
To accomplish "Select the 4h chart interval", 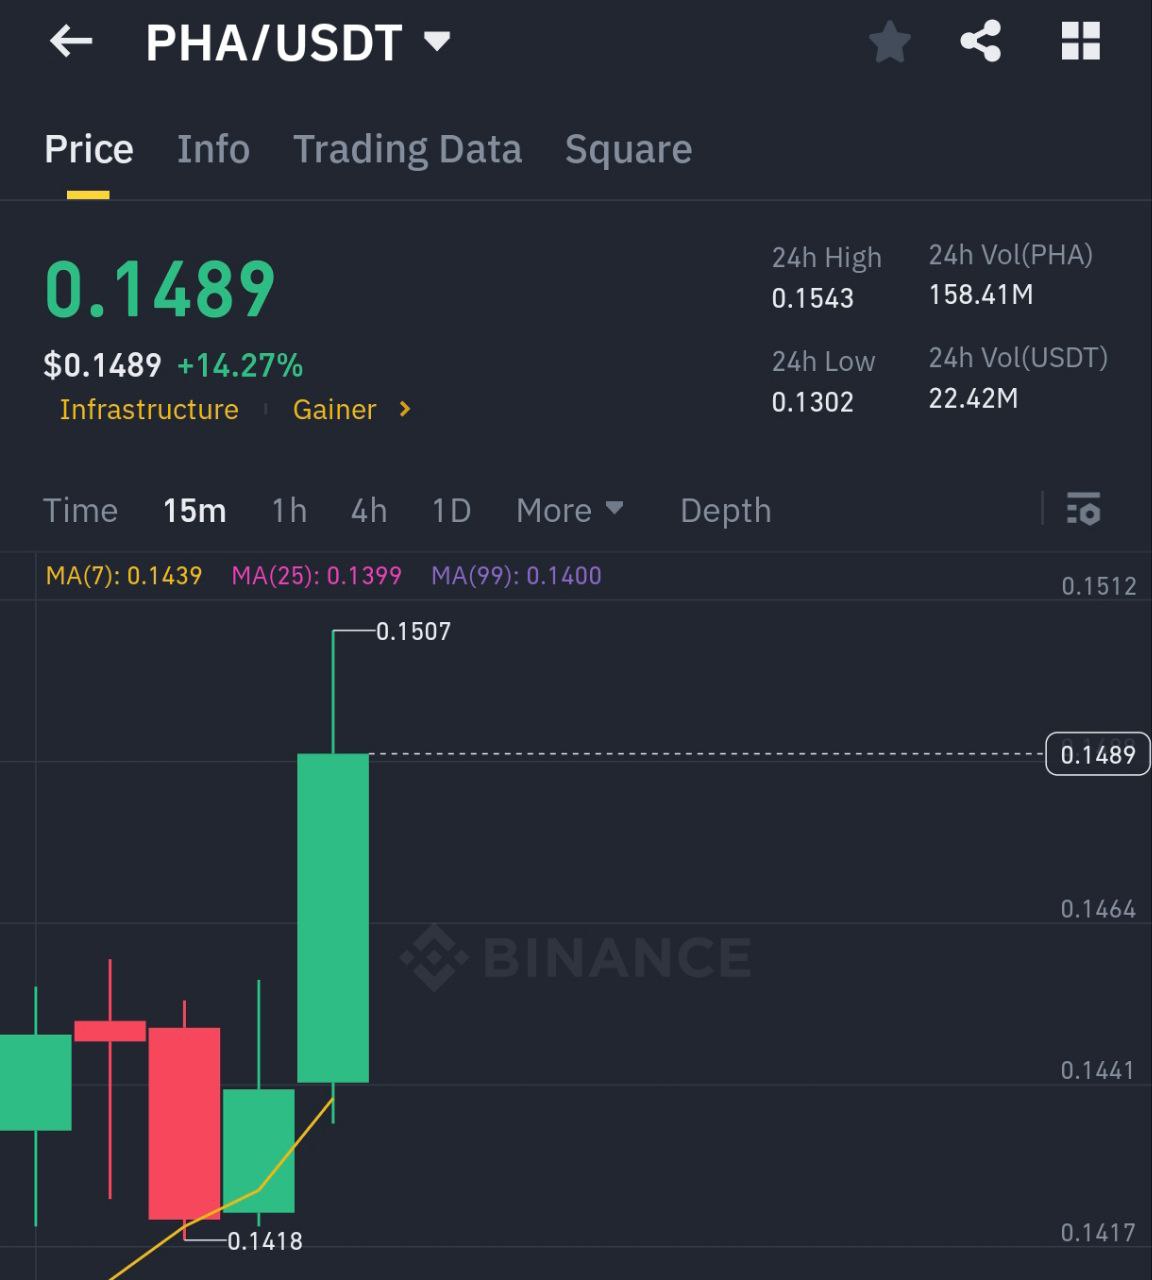I will [369, 510].
